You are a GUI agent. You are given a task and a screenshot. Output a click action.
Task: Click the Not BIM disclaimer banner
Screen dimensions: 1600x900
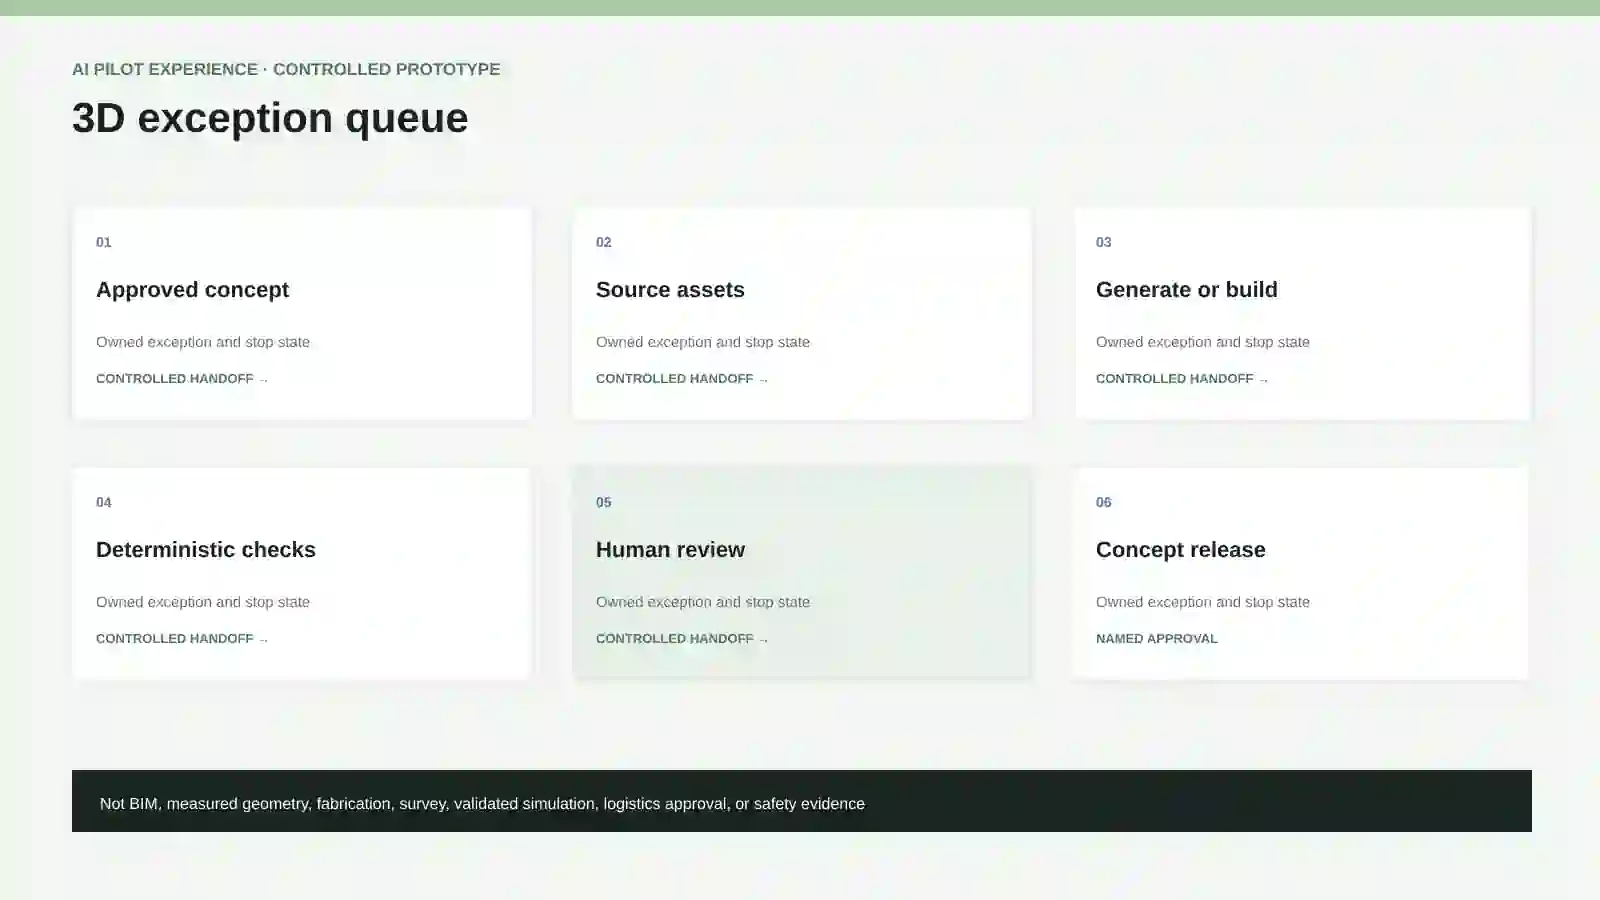coord(802,801)
